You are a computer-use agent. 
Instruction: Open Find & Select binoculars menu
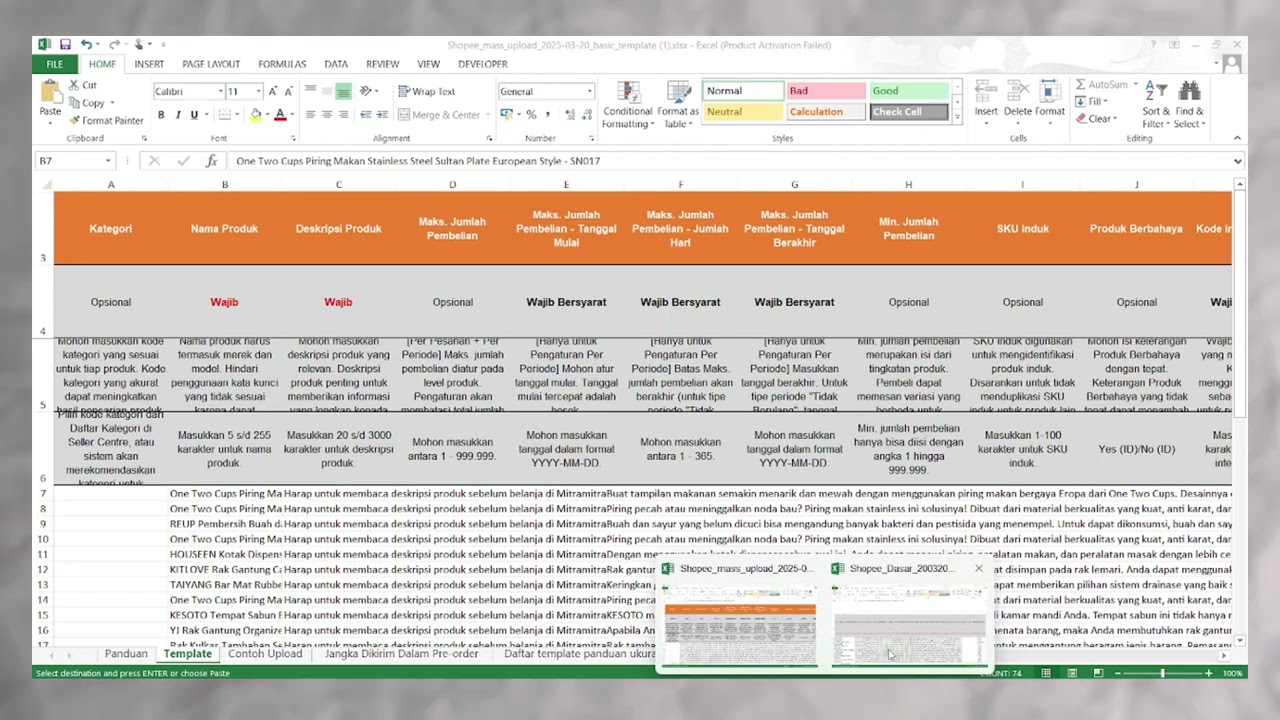1190,104
